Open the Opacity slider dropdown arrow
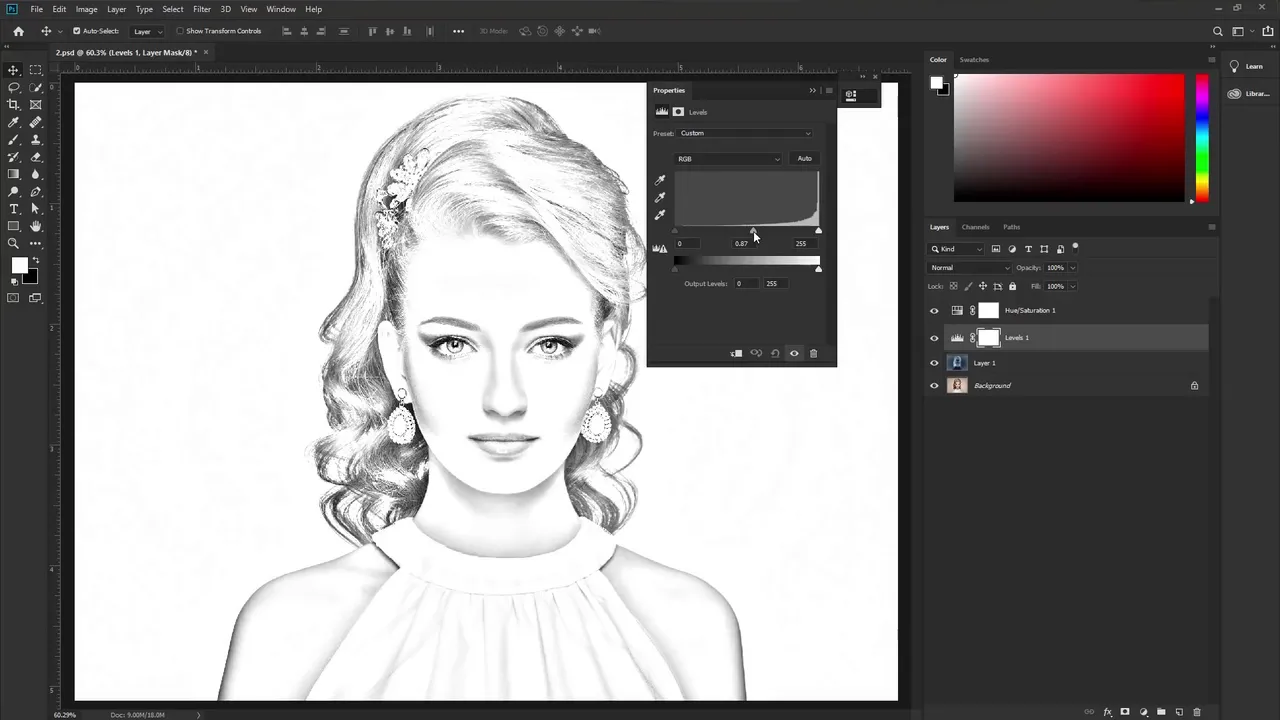 [1073, 268]
